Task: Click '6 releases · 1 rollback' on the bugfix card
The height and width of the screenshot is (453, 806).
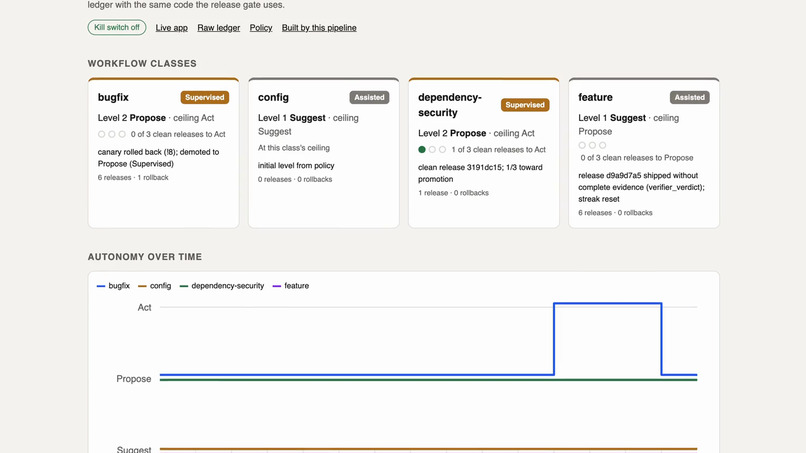Action: (x=133, y=177)
